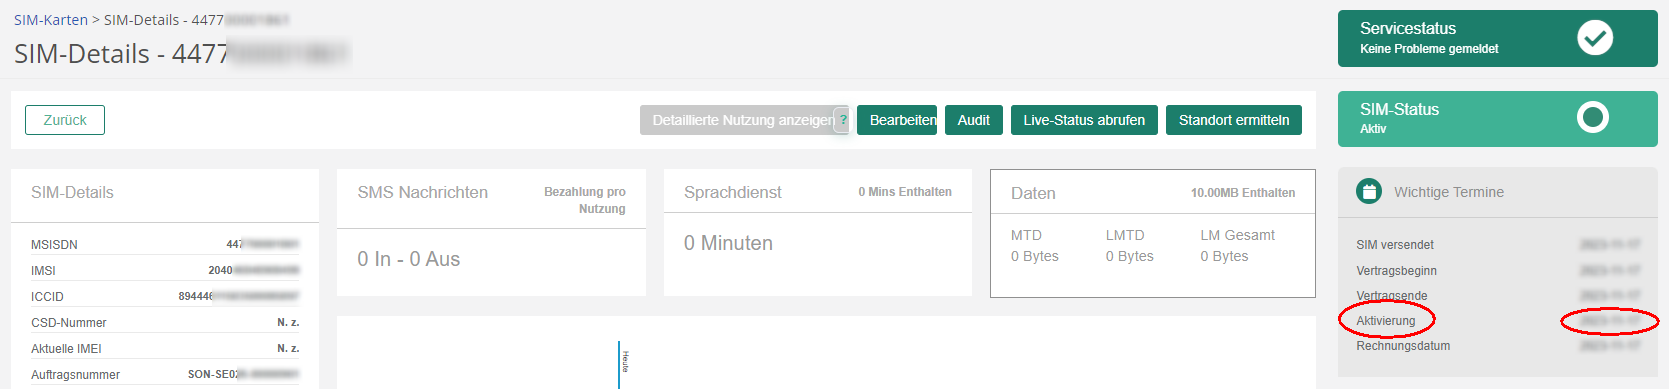Screen dimensions: 1669x389
Task: Click the SMS Nachrichten card heading
Action: [x=423, y=192]
